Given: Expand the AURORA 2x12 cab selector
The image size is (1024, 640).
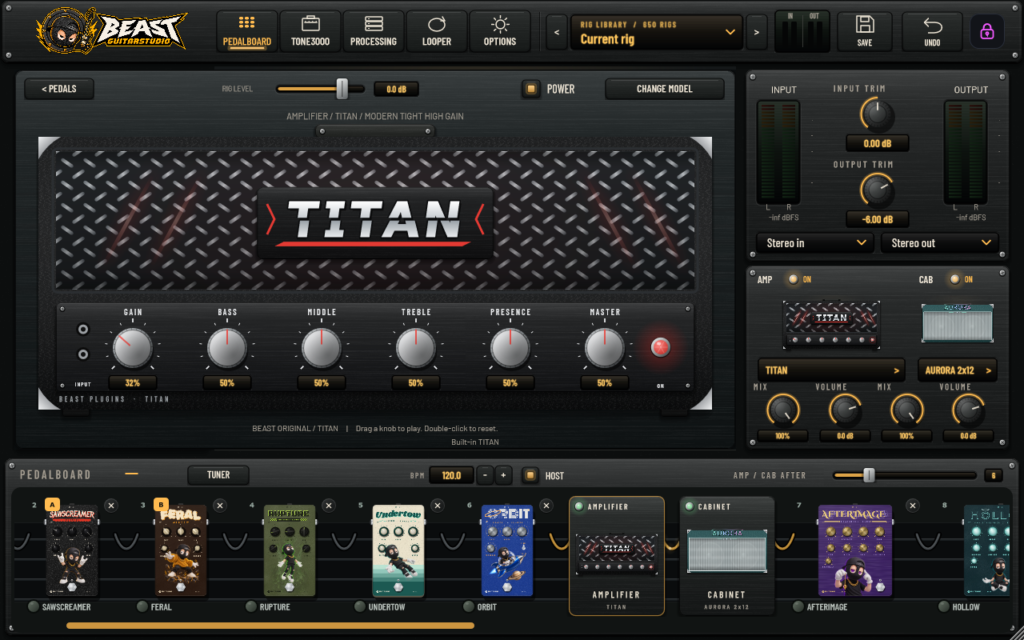Looking at the screenshot, I should pyautogui.click(x=957, y=370).
